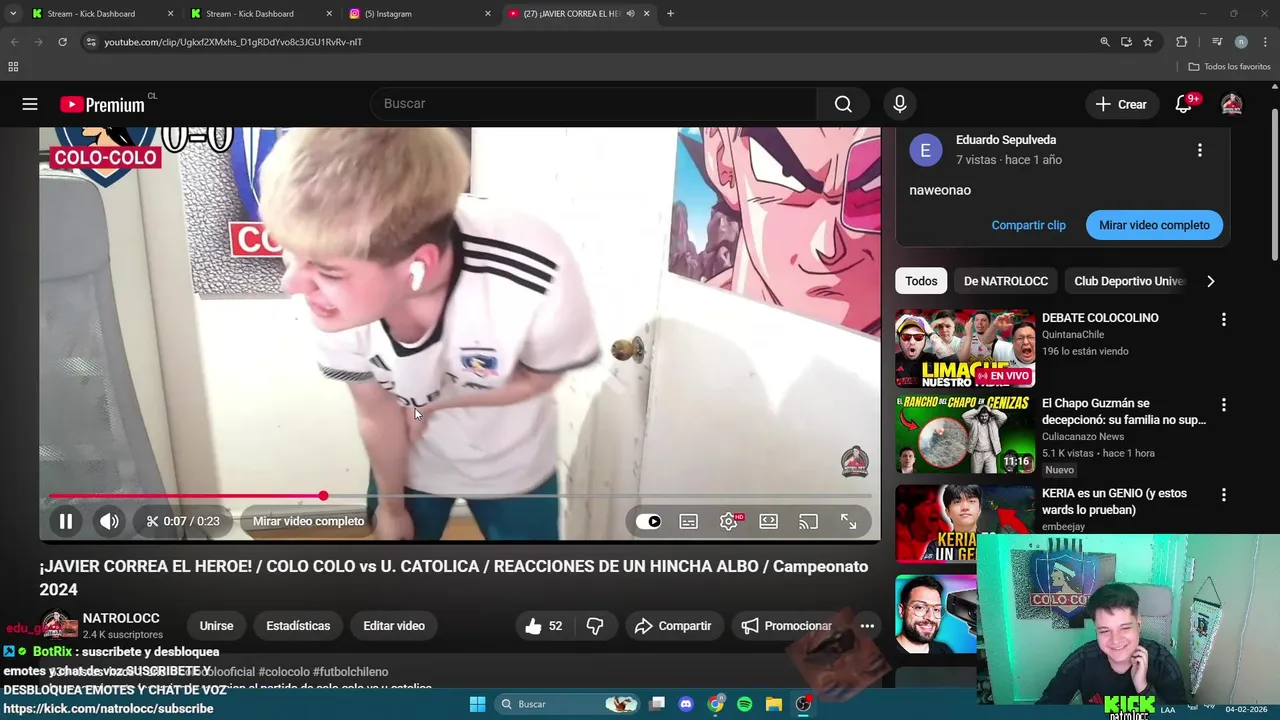Toggle subtitles on the player
This screenshot has width=1280, height=720.
[688, 521]
